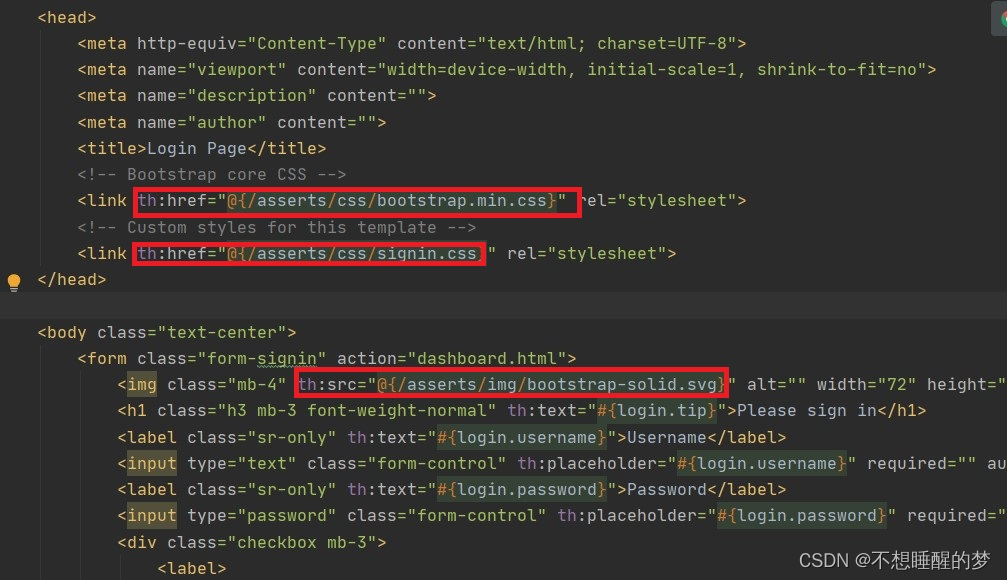Click rel="stylesheet" on the bootstrap link line

[x=657, y=201]
